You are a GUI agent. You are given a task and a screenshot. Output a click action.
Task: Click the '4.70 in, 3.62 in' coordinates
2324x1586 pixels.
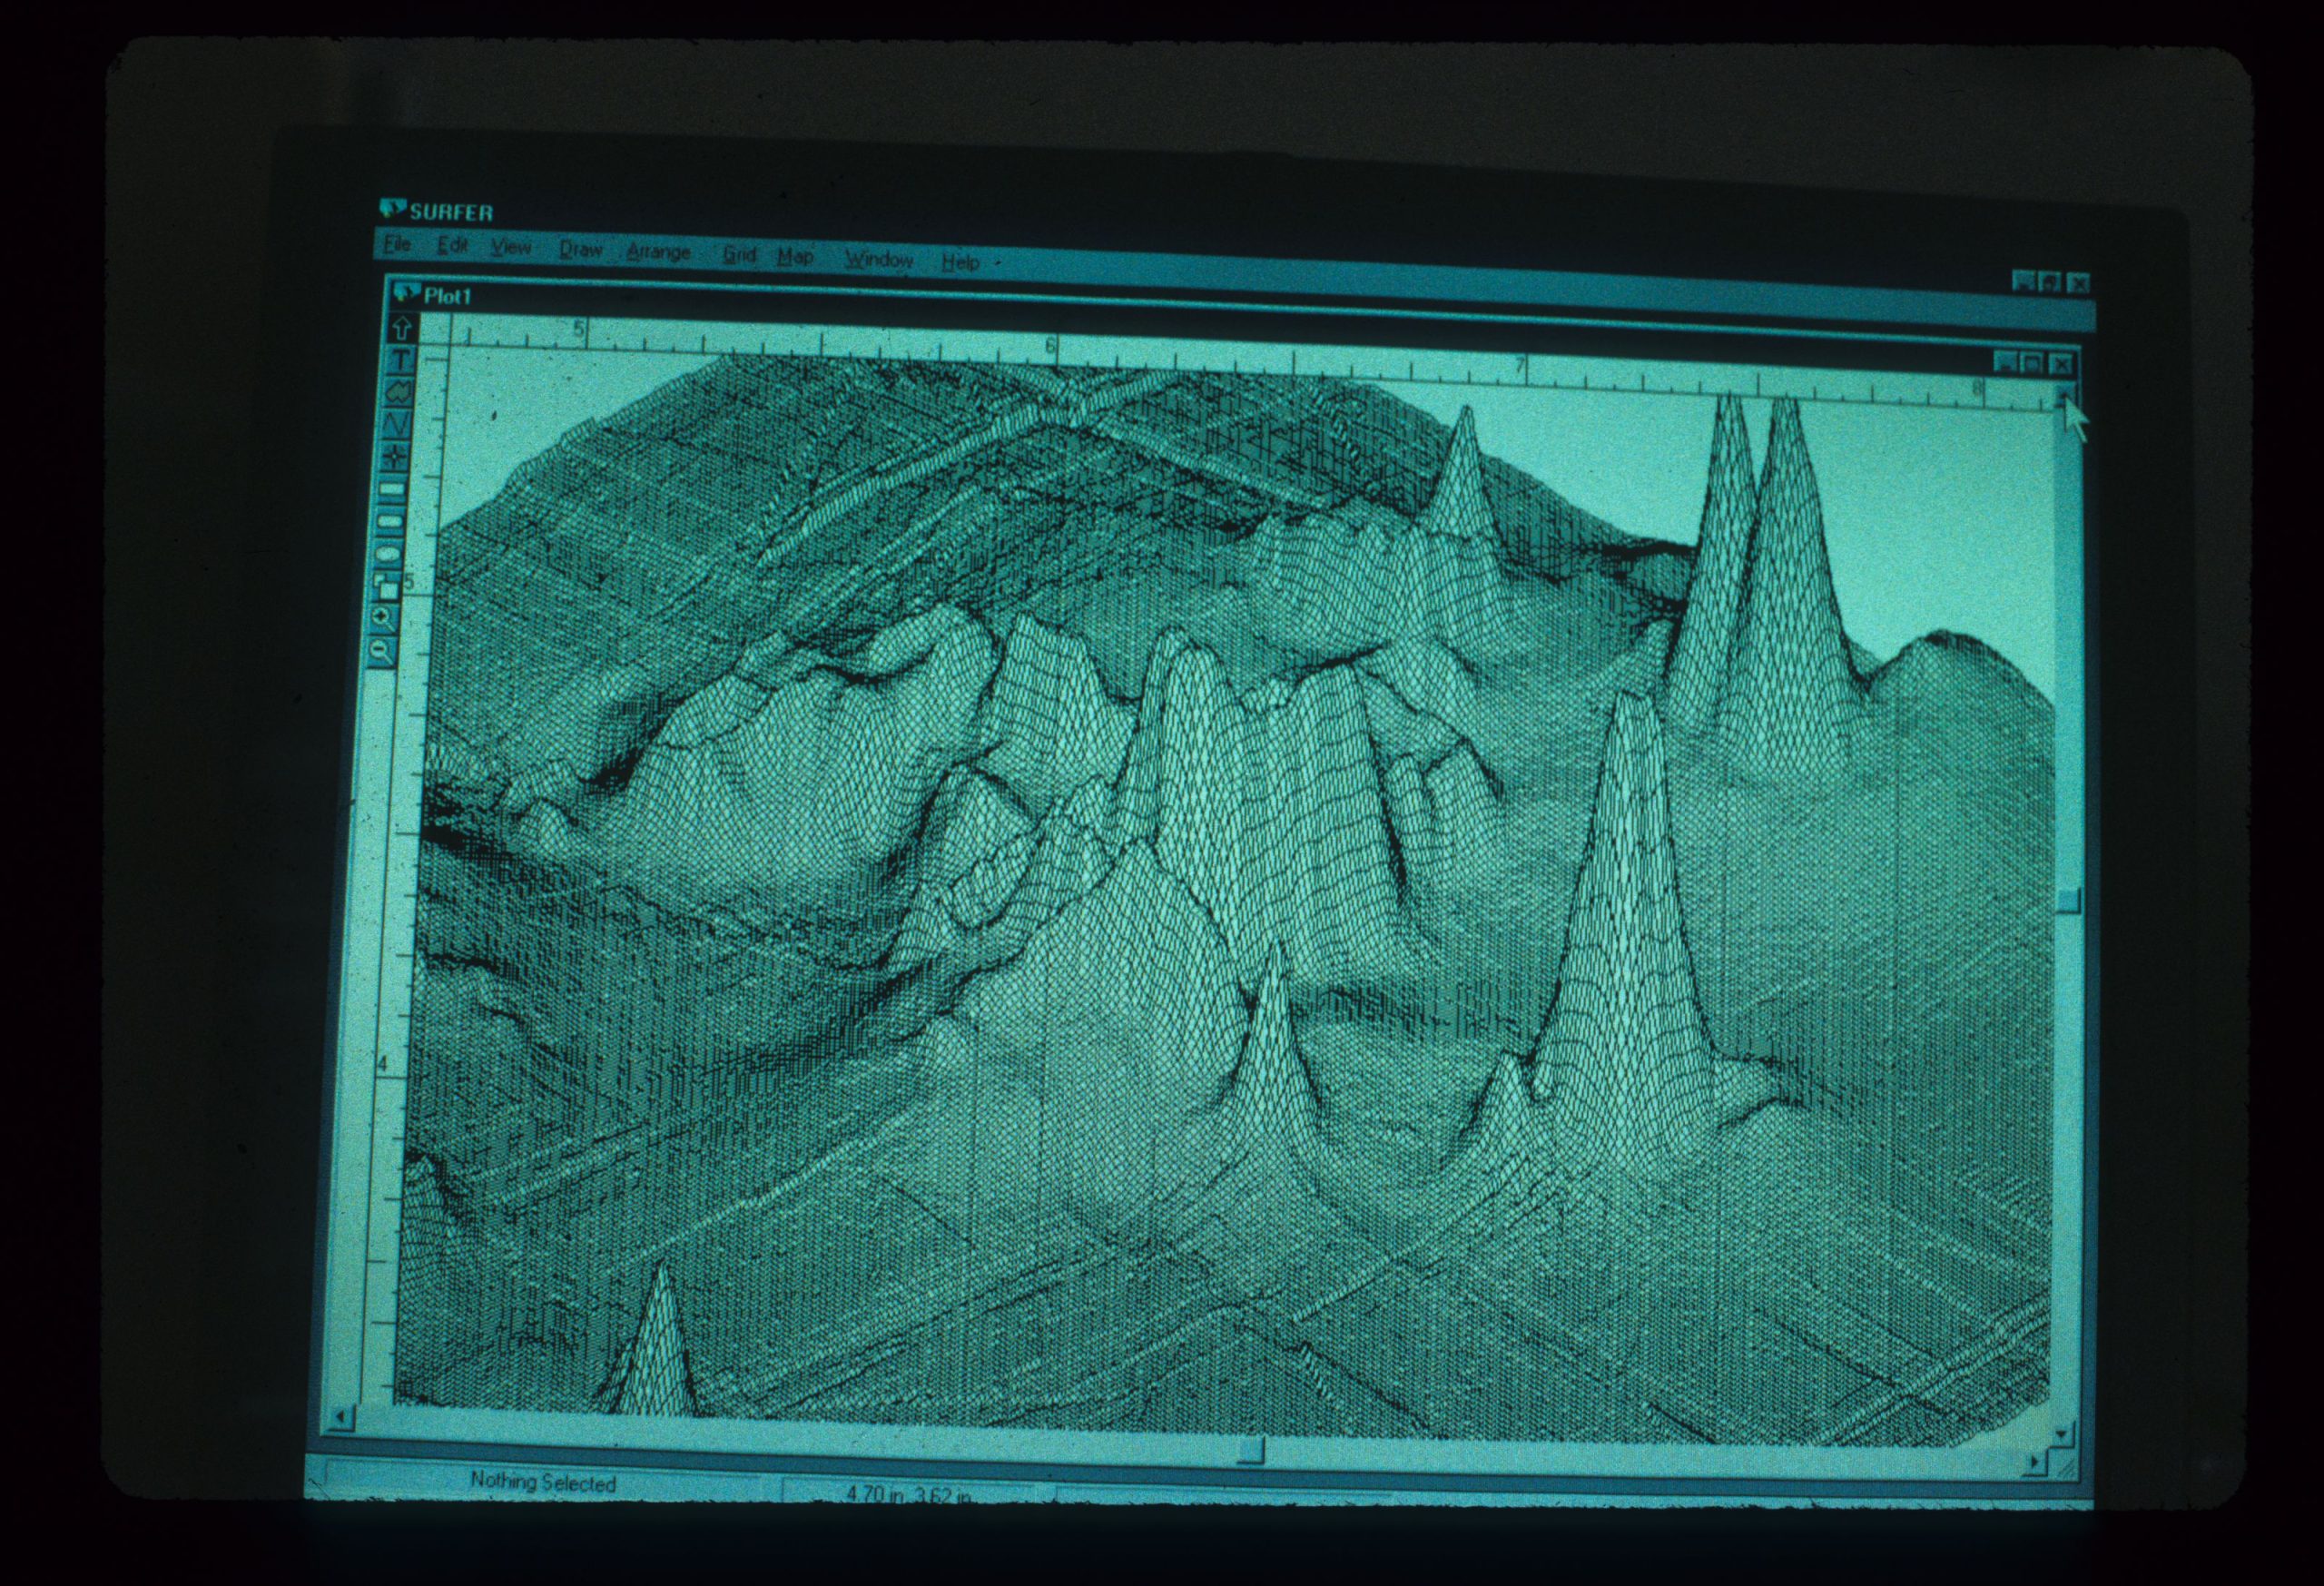click(x=908, y=1494)
